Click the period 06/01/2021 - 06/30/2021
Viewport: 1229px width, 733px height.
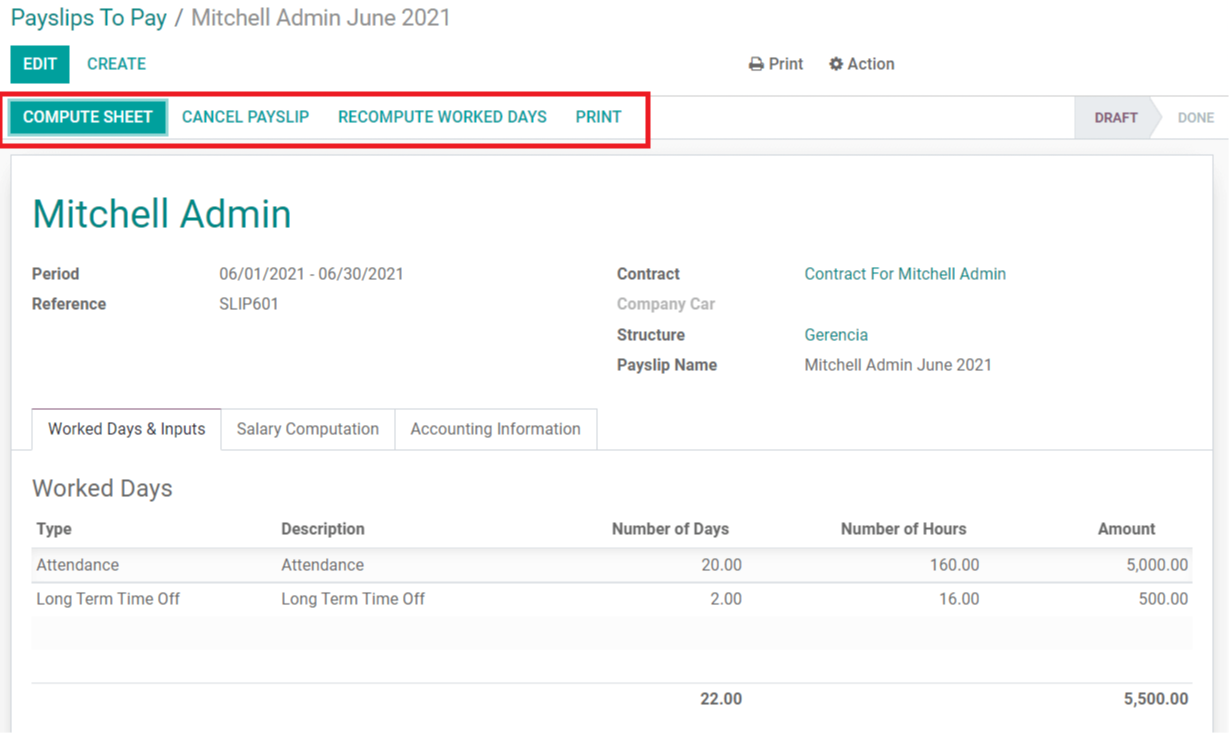point(311,274)
